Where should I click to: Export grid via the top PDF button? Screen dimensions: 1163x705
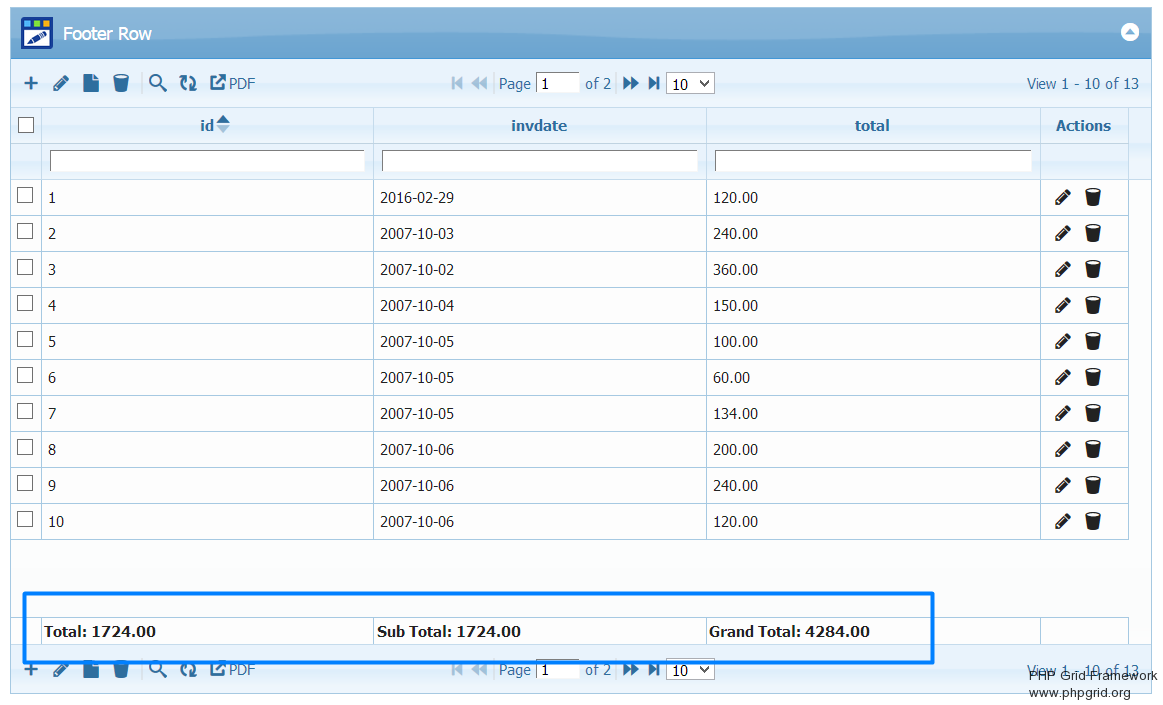(232, 83)
